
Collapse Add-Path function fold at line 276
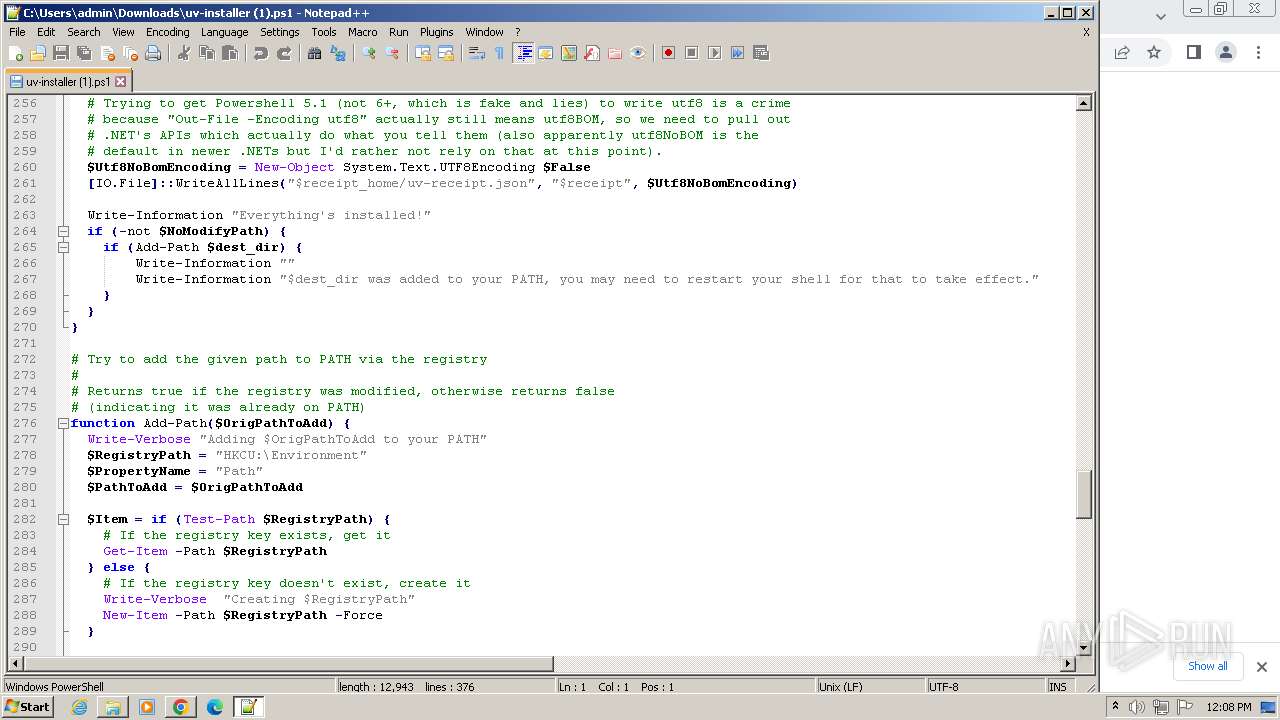coord(63,423)
